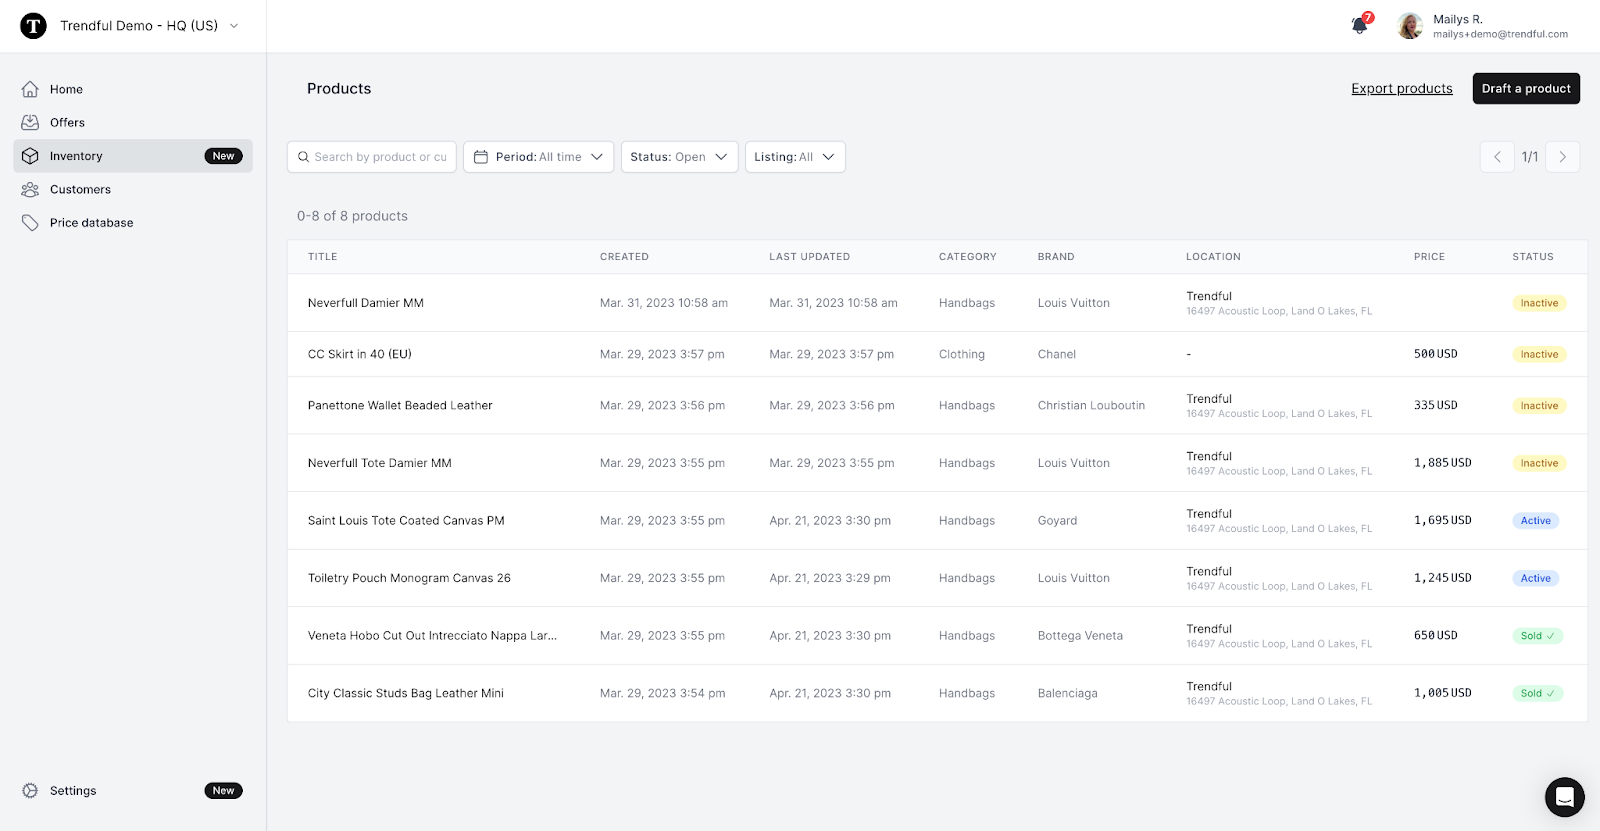
Task: Click the Christian Louboutin brand cell
Action: click(x=1091, y=406)
